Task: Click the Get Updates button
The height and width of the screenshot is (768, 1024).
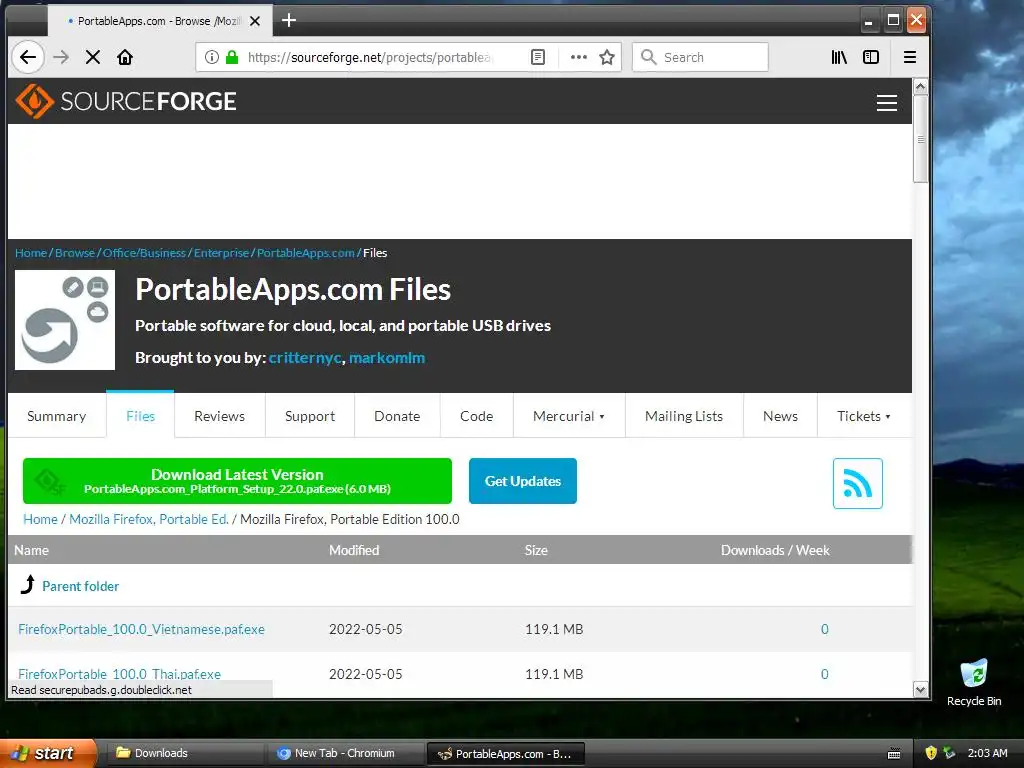Action: pos(522,481)
